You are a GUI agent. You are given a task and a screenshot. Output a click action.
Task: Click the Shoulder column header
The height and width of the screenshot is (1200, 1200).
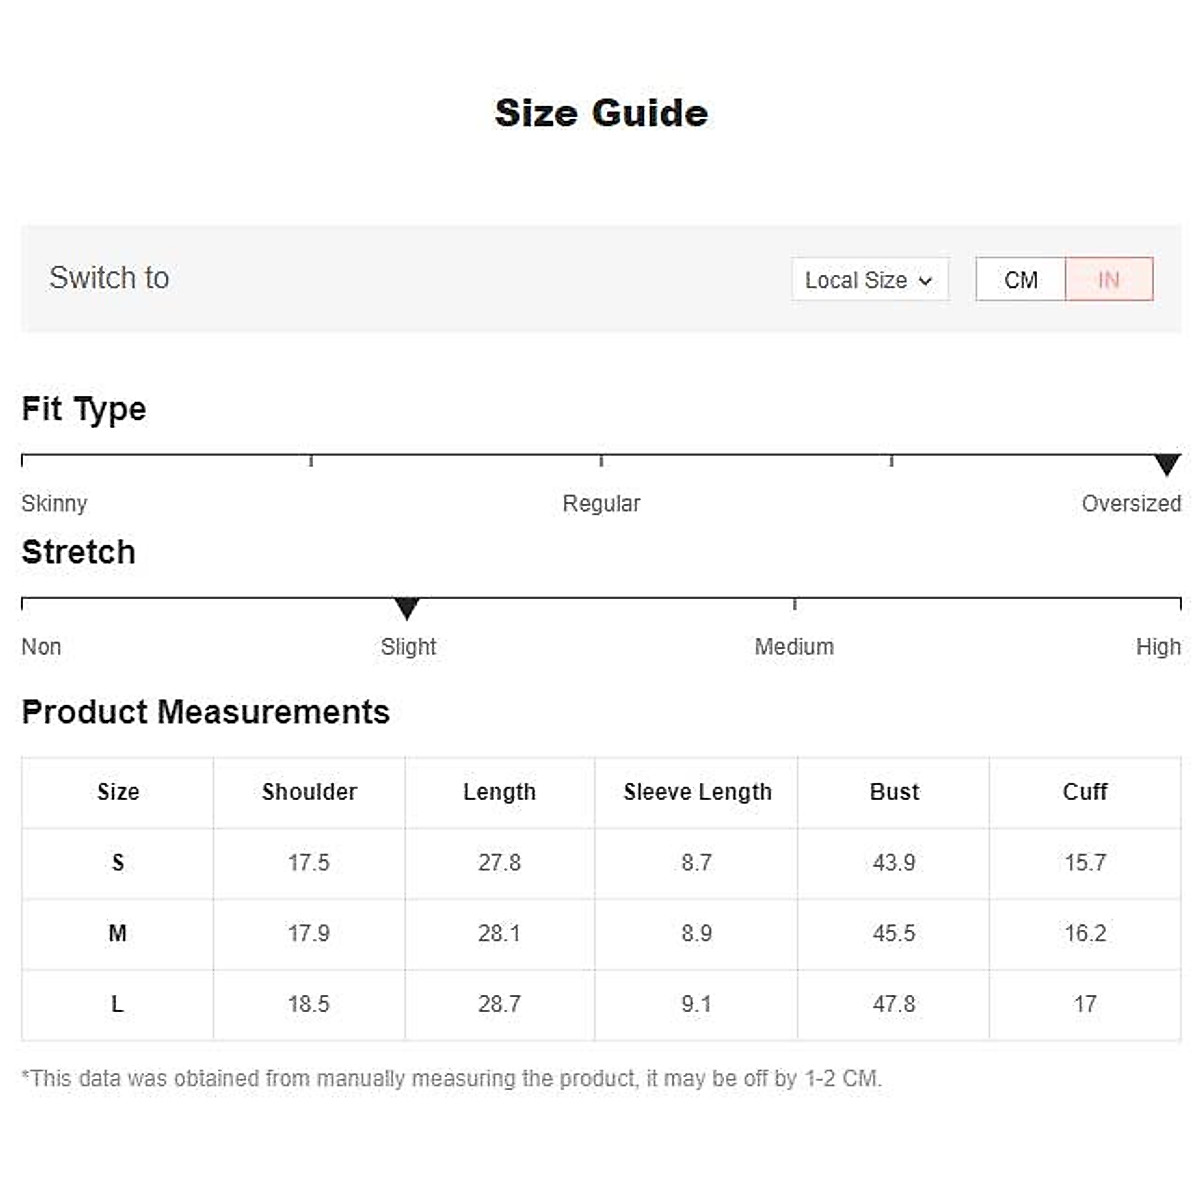[x=309, y=792]
